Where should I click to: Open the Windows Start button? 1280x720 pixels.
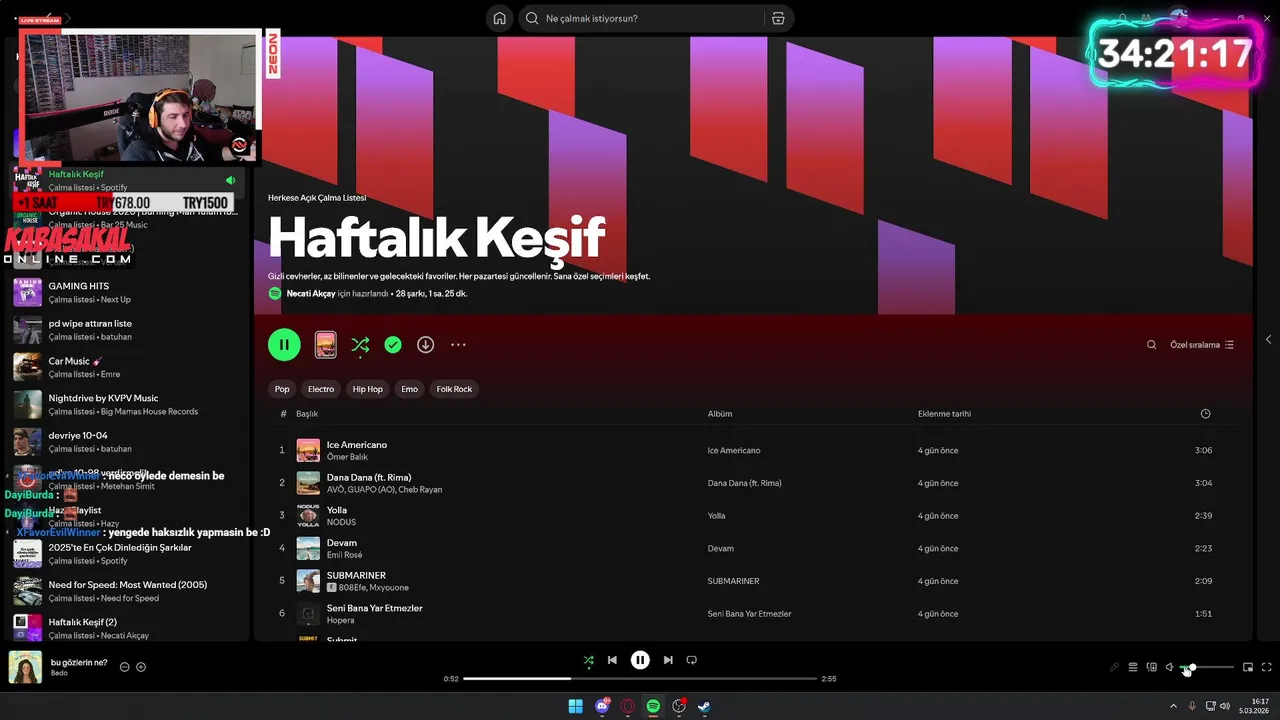(575, 706)
